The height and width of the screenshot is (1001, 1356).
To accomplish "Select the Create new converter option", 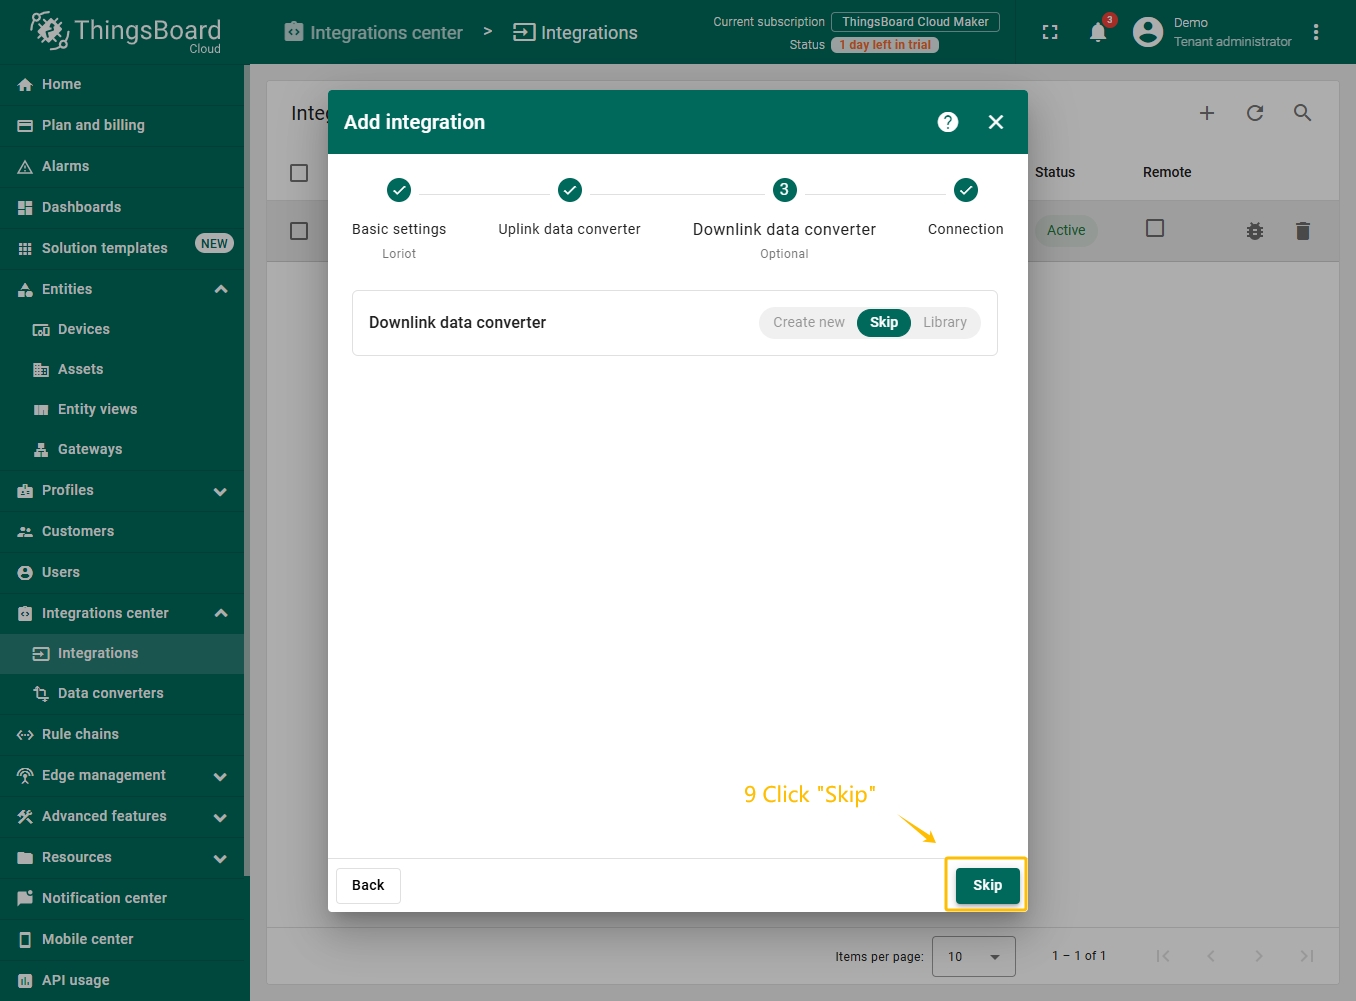I will [x=808, y=322].
